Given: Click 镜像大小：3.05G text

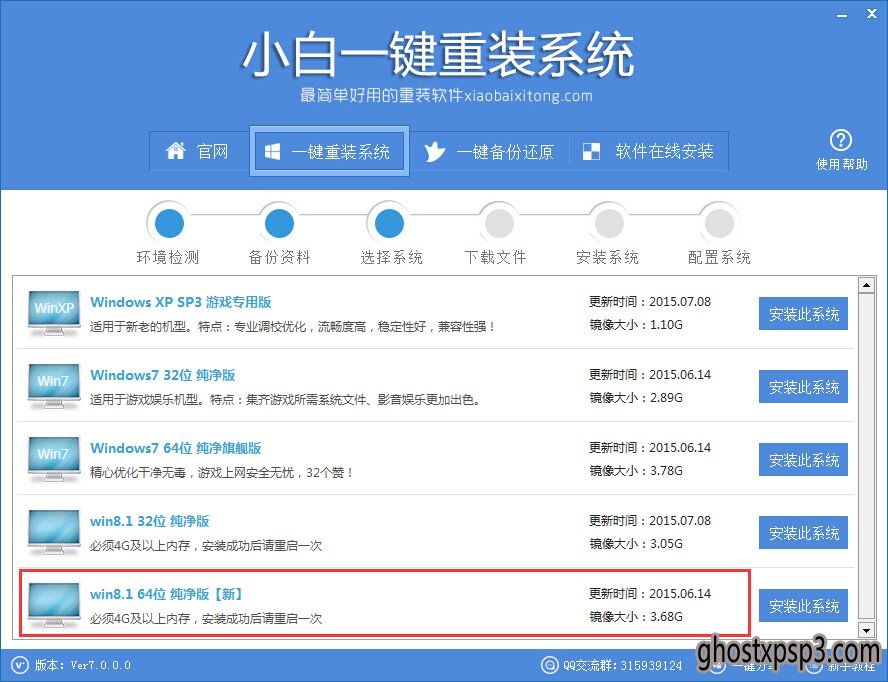Looking at the screenshot, I should (635, 544).
